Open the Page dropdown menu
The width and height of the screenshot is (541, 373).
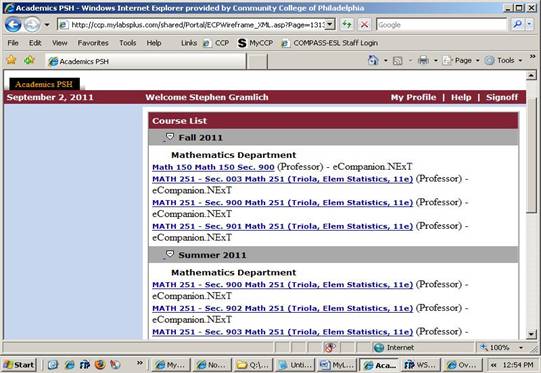(462, 60)
